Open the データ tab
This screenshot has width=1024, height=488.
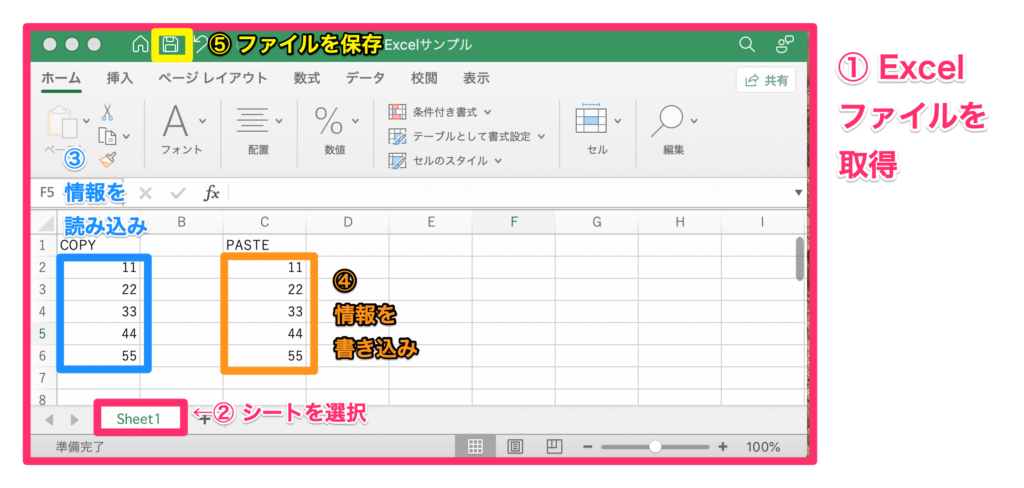[365, 78]
